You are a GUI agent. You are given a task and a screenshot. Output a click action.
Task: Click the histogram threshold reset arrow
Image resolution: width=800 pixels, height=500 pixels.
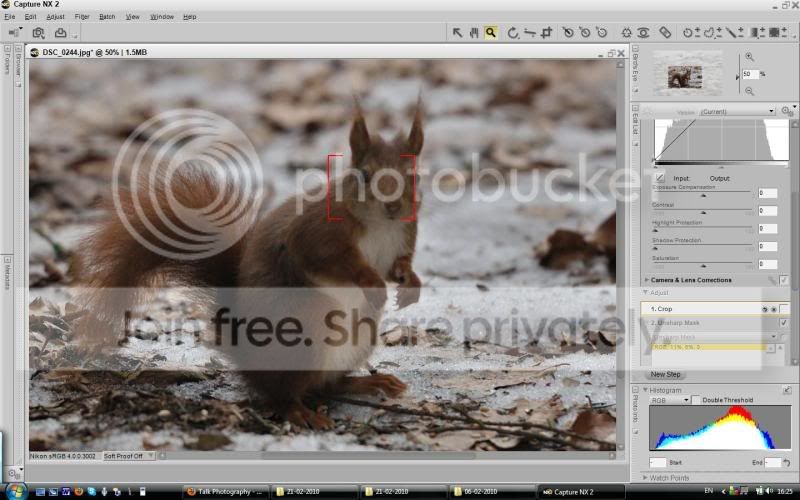(x=787, y=463)
